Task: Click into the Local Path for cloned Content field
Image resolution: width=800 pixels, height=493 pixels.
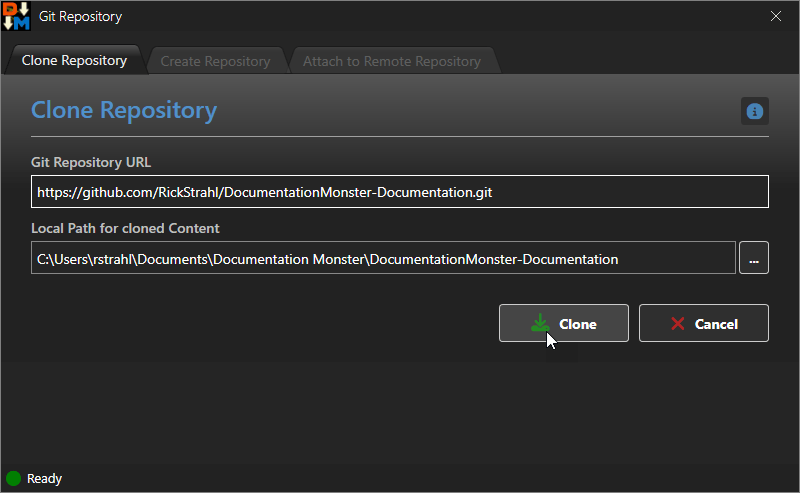Action: point(383,258)
